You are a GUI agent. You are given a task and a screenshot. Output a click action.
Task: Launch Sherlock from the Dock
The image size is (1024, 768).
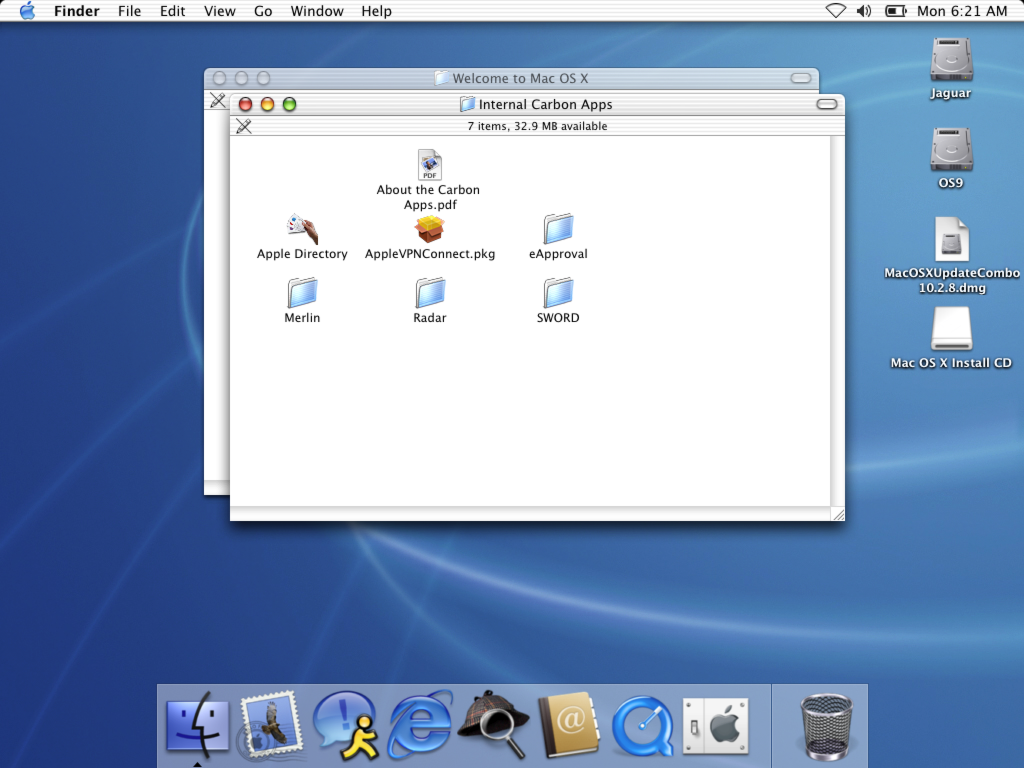tap(494, 725)
